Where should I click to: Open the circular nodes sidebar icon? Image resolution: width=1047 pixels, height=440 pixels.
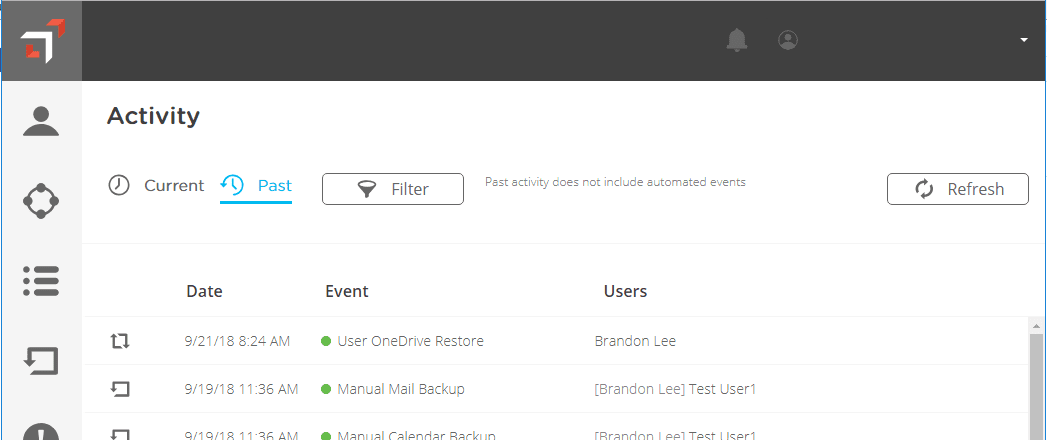(x=41, y=200)
